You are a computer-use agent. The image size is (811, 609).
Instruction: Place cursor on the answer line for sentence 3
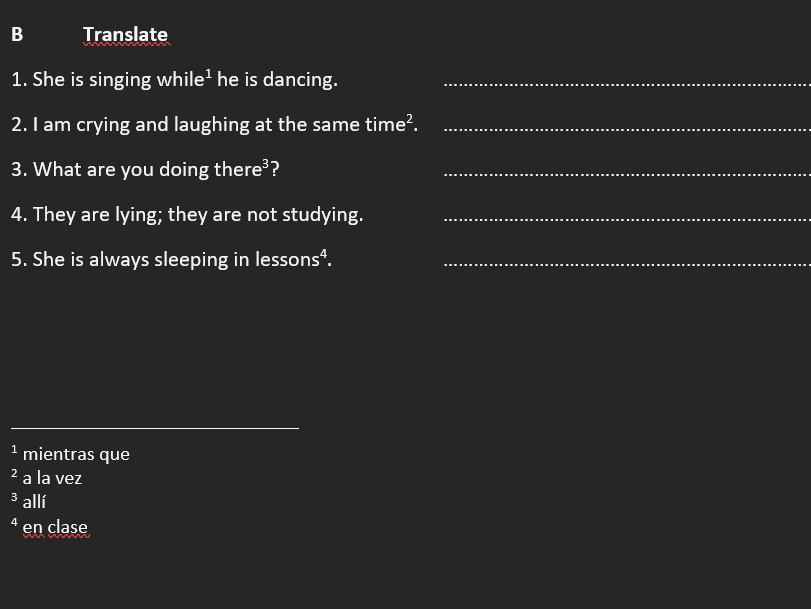point(625,172)
